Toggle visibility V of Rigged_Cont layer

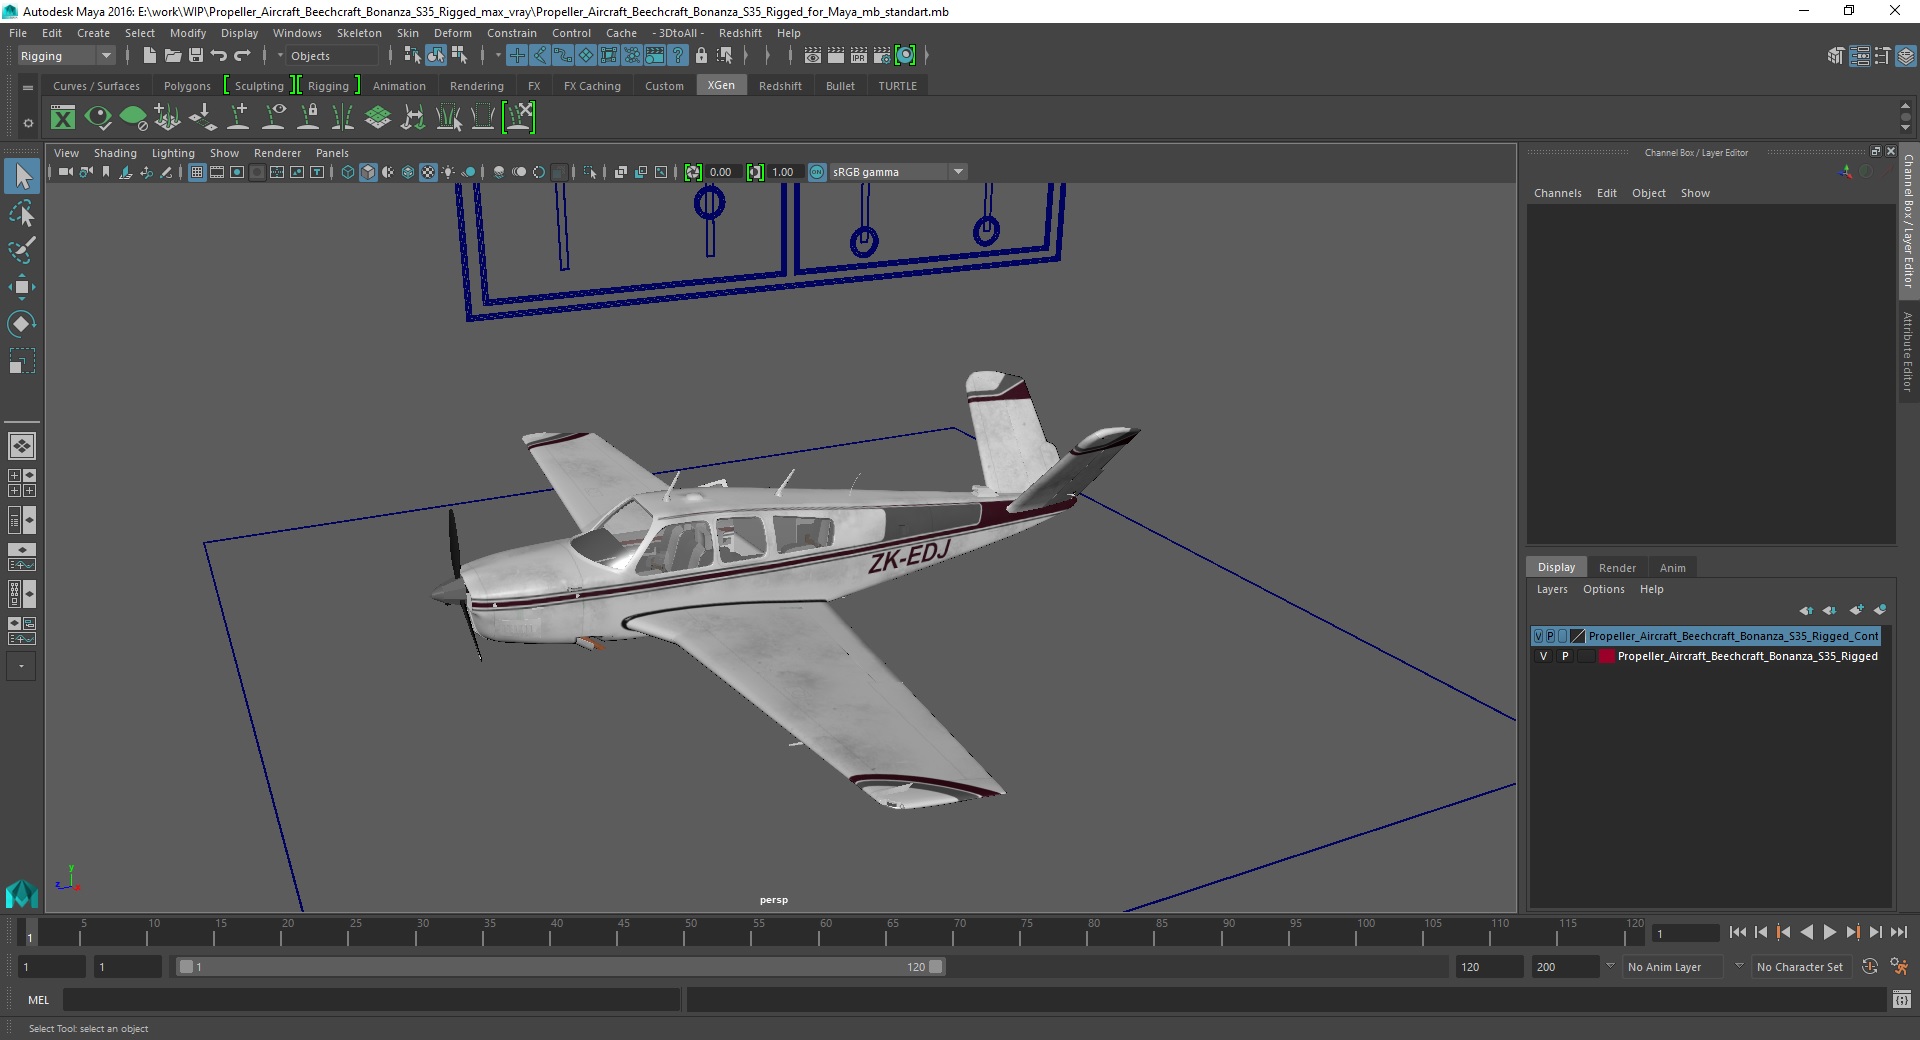point(1538,636)
